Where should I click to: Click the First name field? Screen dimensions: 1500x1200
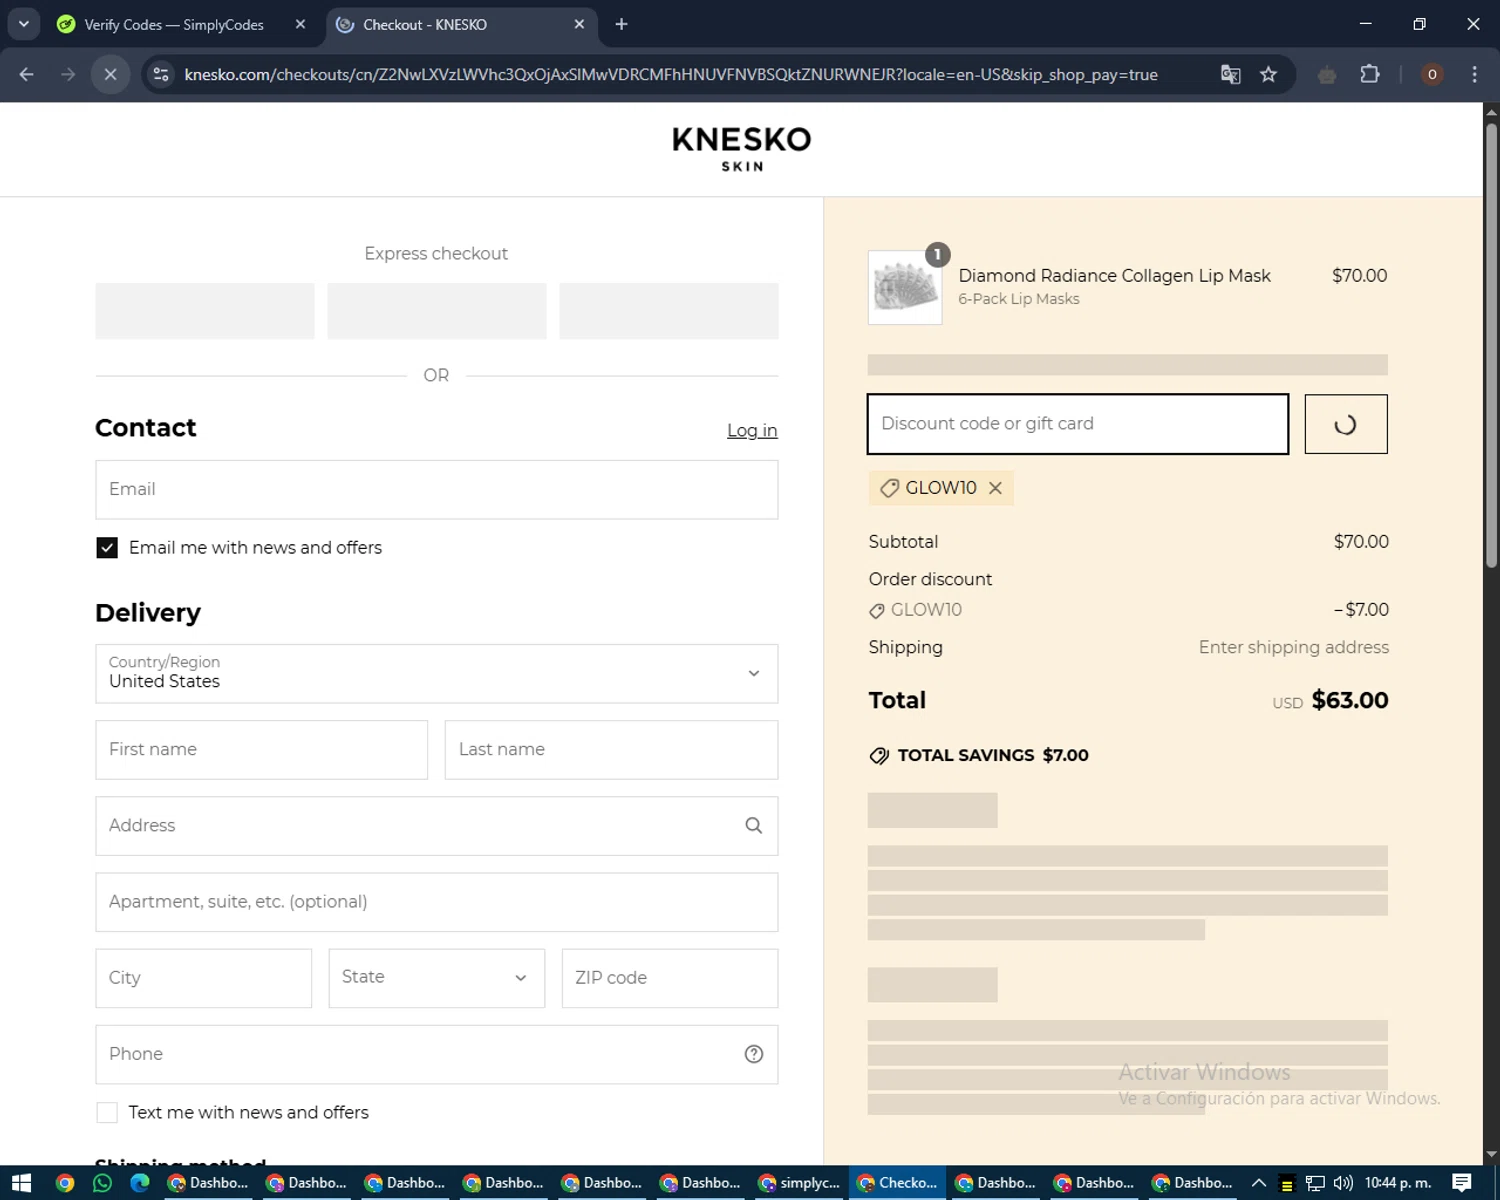[261, 749]
